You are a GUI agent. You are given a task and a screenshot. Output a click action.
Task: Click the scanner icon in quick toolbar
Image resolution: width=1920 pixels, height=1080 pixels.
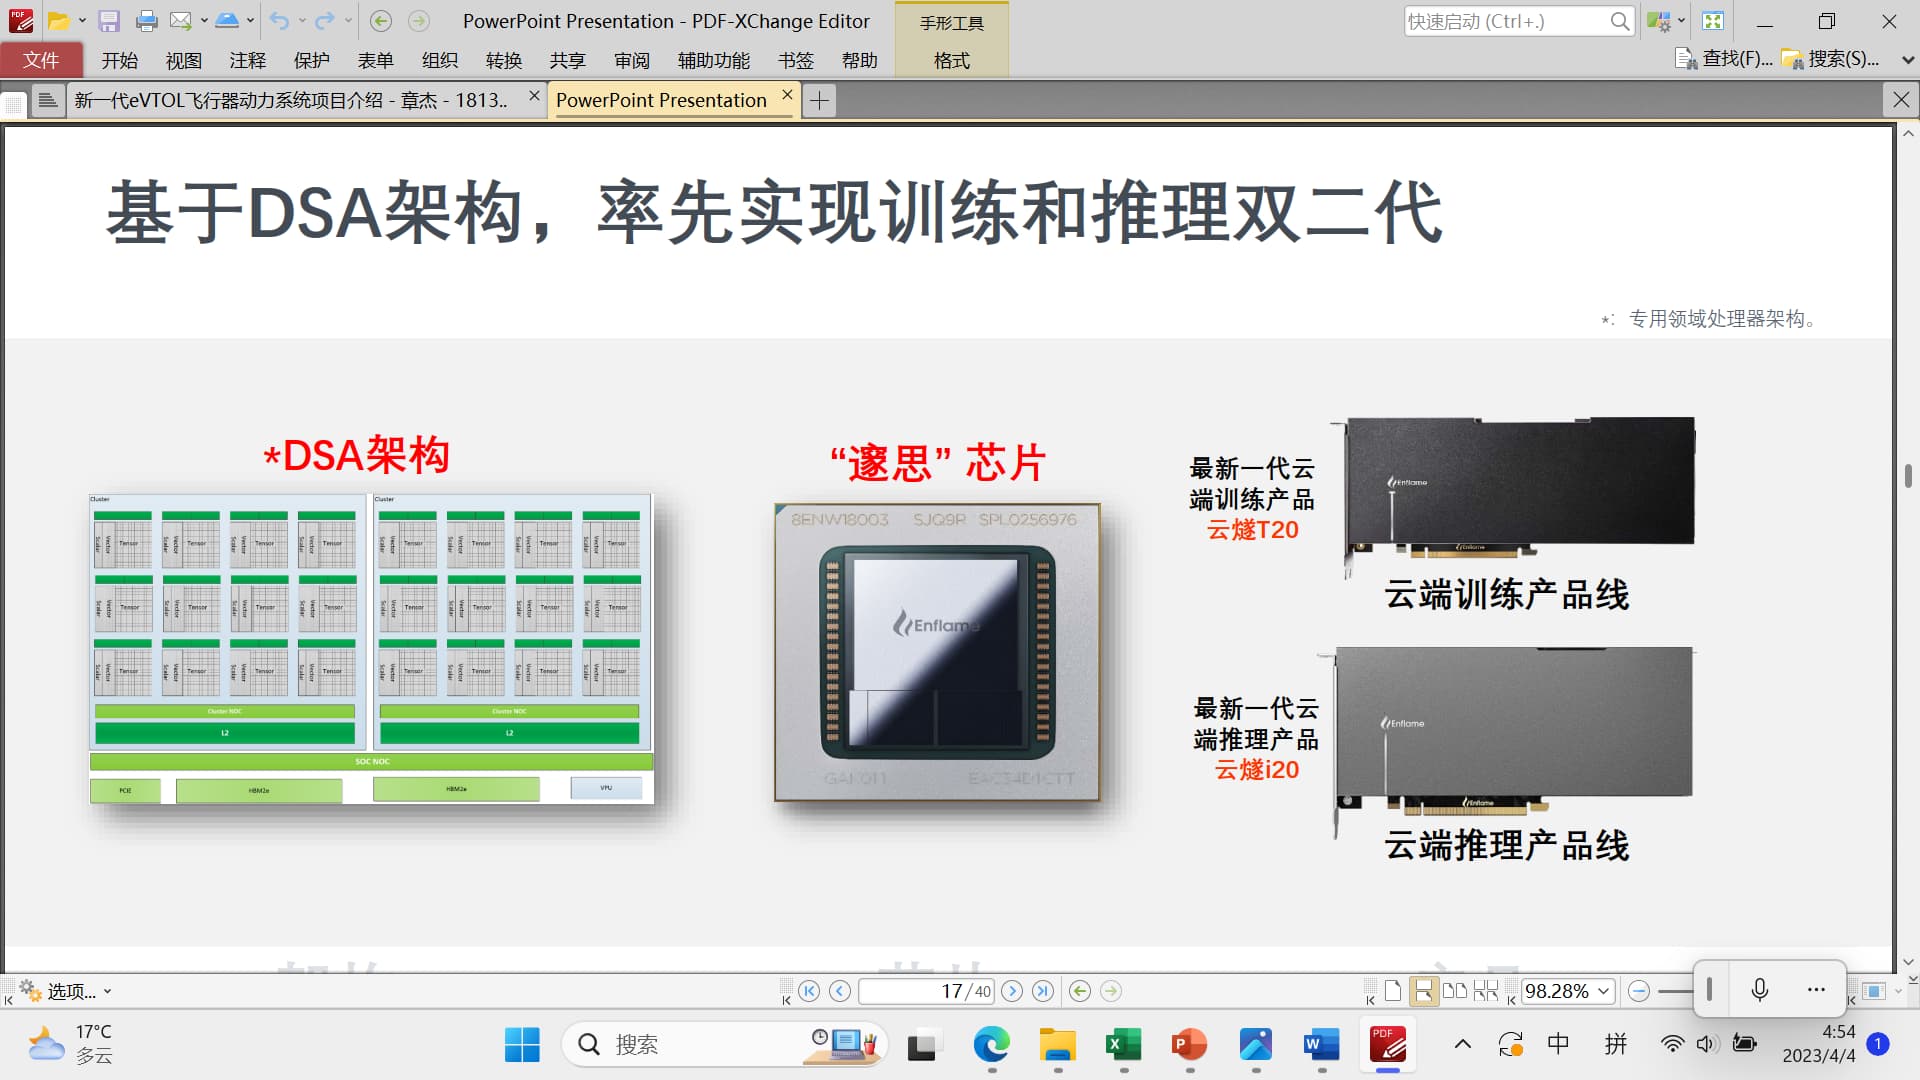pyautogui.click(x=227, y=21)
